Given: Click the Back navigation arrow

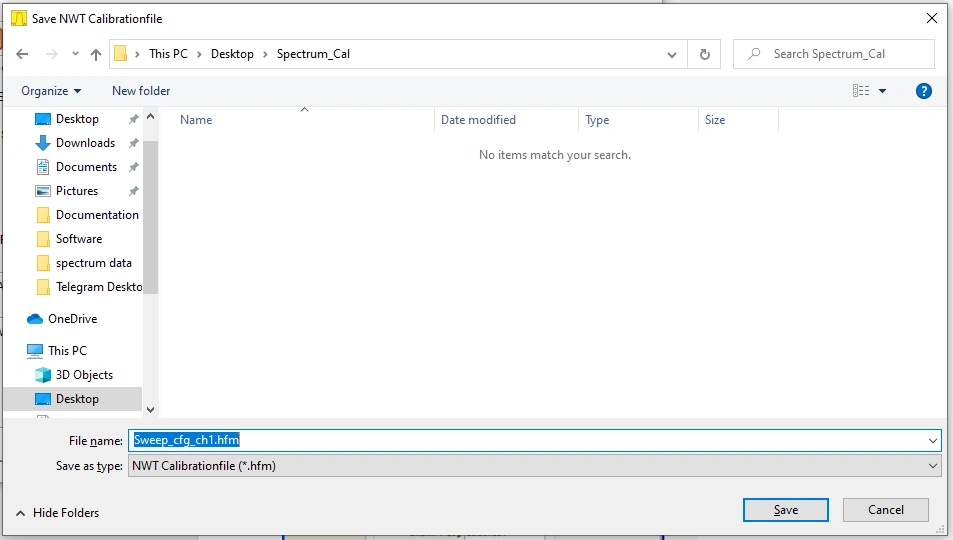Looking at the screenshot, I should point(22,54).
